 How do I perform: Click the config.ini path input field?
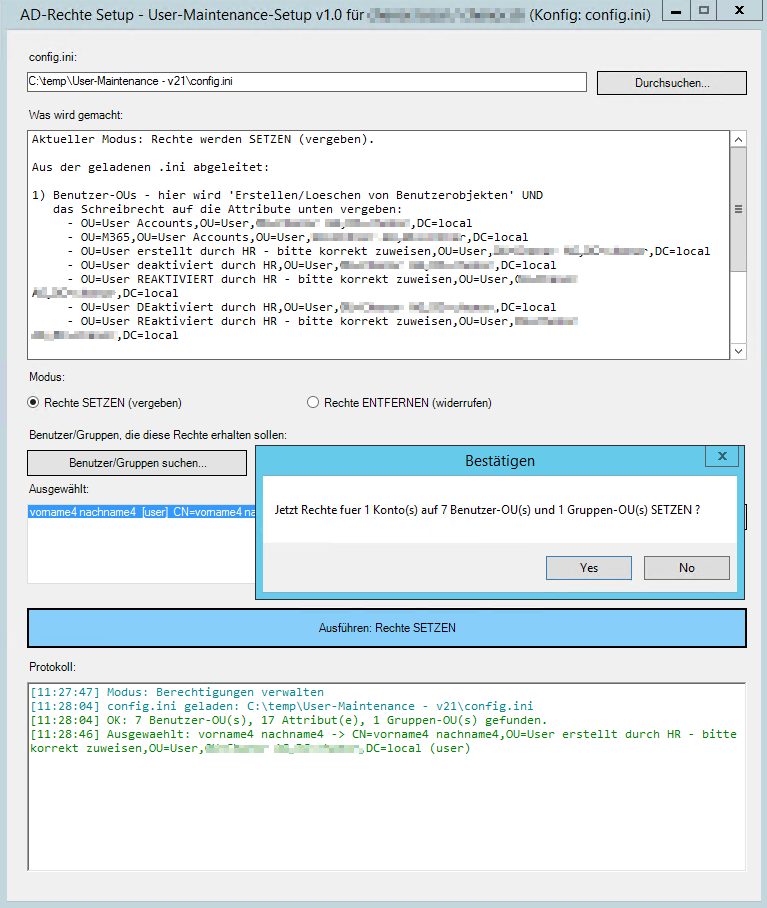[x=307, y=82]
